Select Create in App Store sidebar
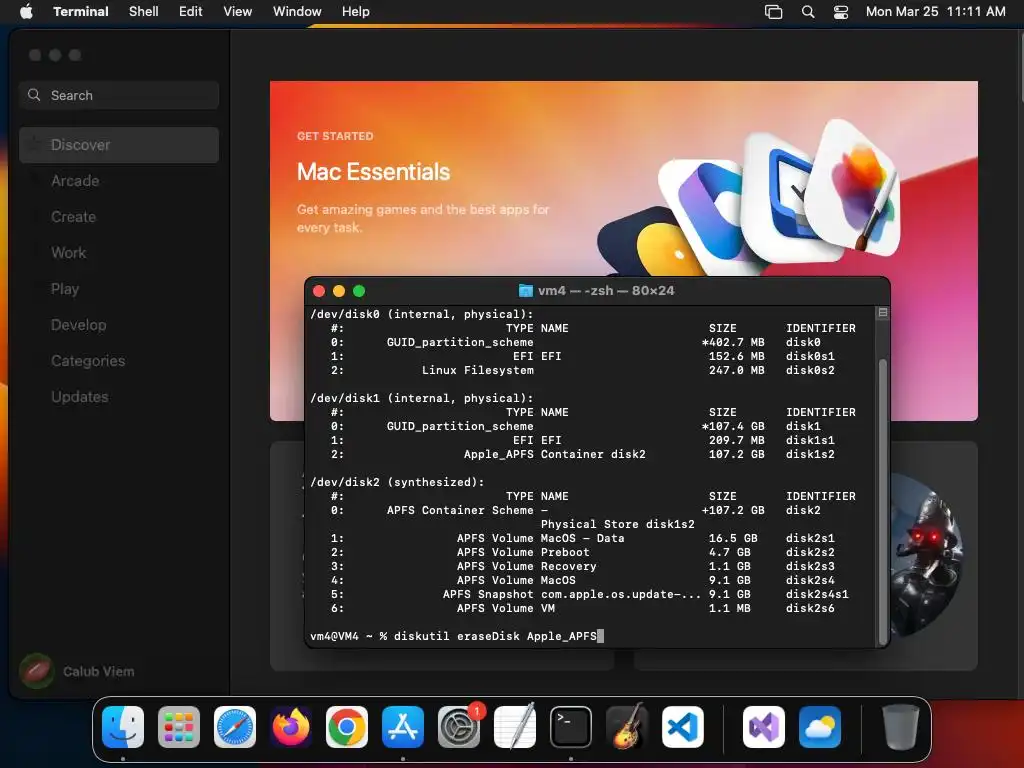Image resolution: width=1024 pixels, height=768 pixels. click(119, 217)
